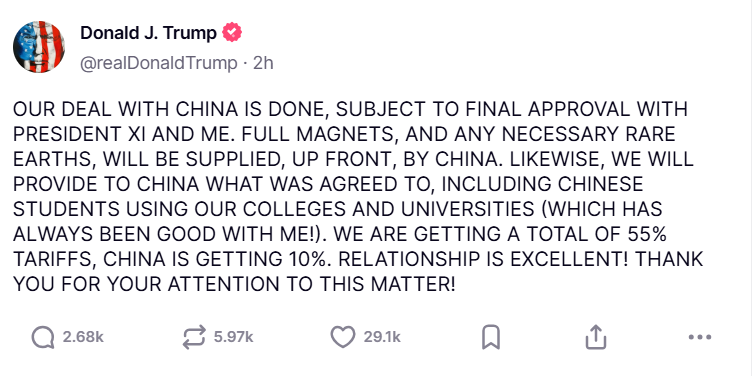This screenshot has height=376, width=753.
Task: Click the reply speech bubble icon
Action: point(43,337)
